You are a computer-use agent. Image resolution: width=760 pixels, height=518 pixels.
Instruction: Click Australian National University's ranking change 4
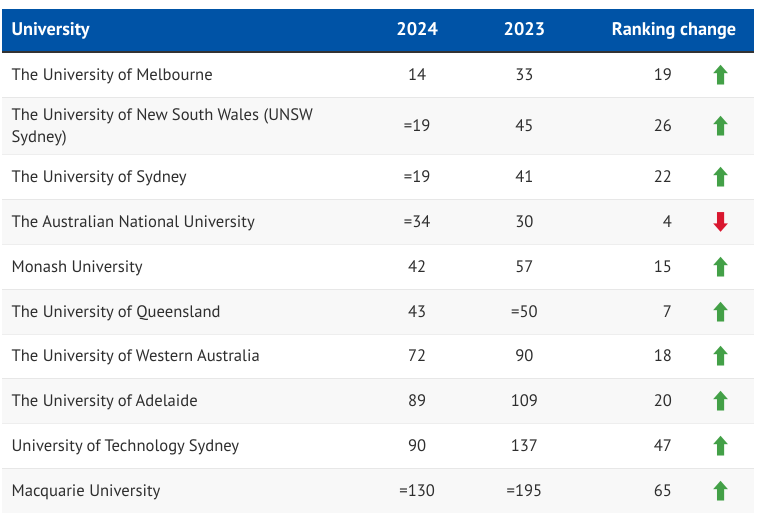click(x=667, y=221)
